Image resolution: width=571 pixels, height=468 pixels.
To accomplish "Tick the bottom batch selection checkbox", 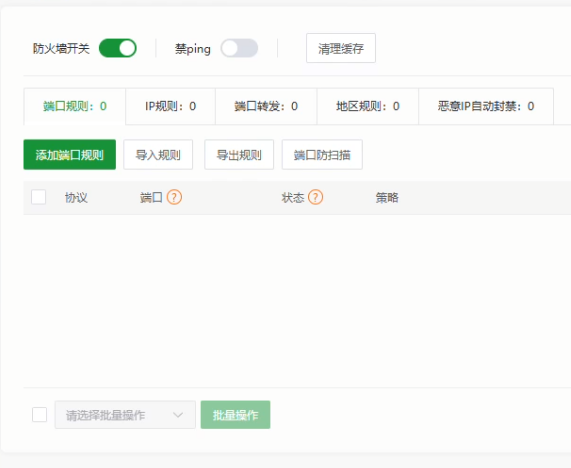I will point(39,414).
